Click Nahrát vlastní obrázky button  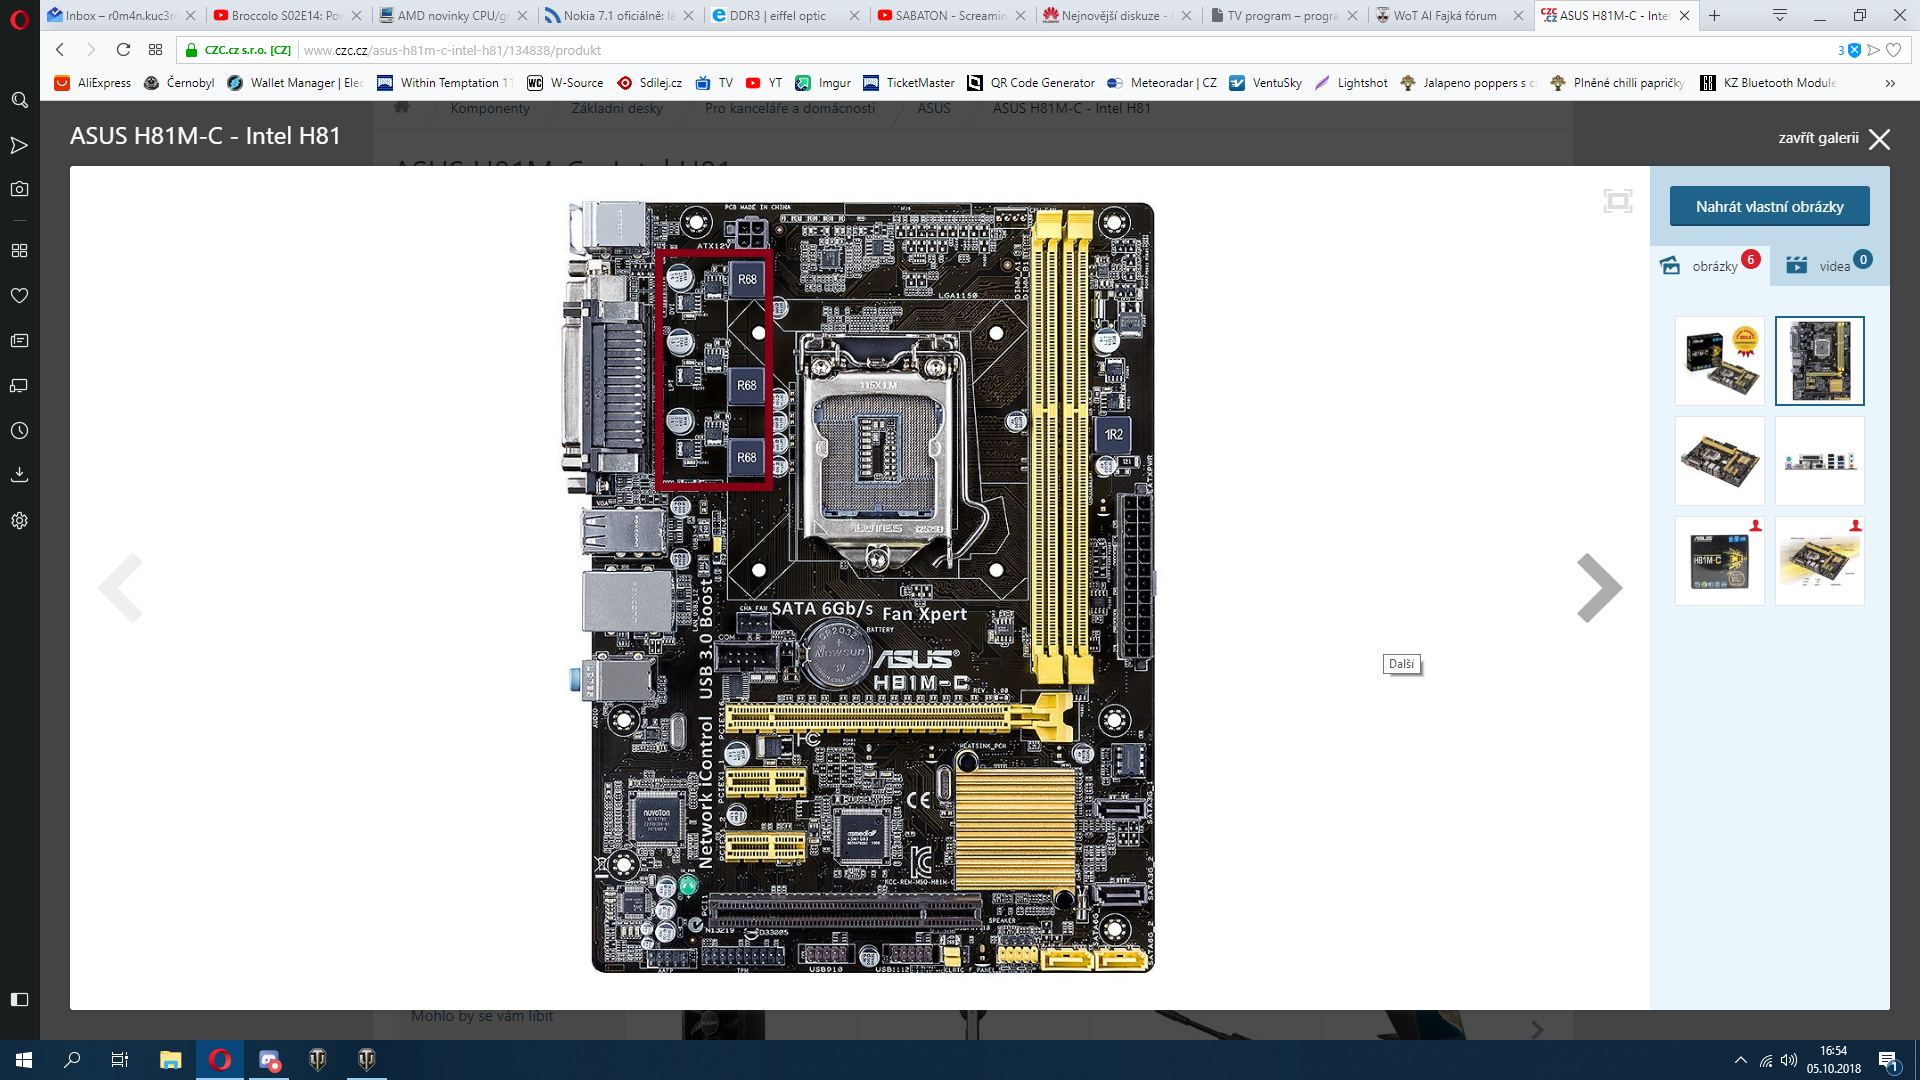point(1769,207)
